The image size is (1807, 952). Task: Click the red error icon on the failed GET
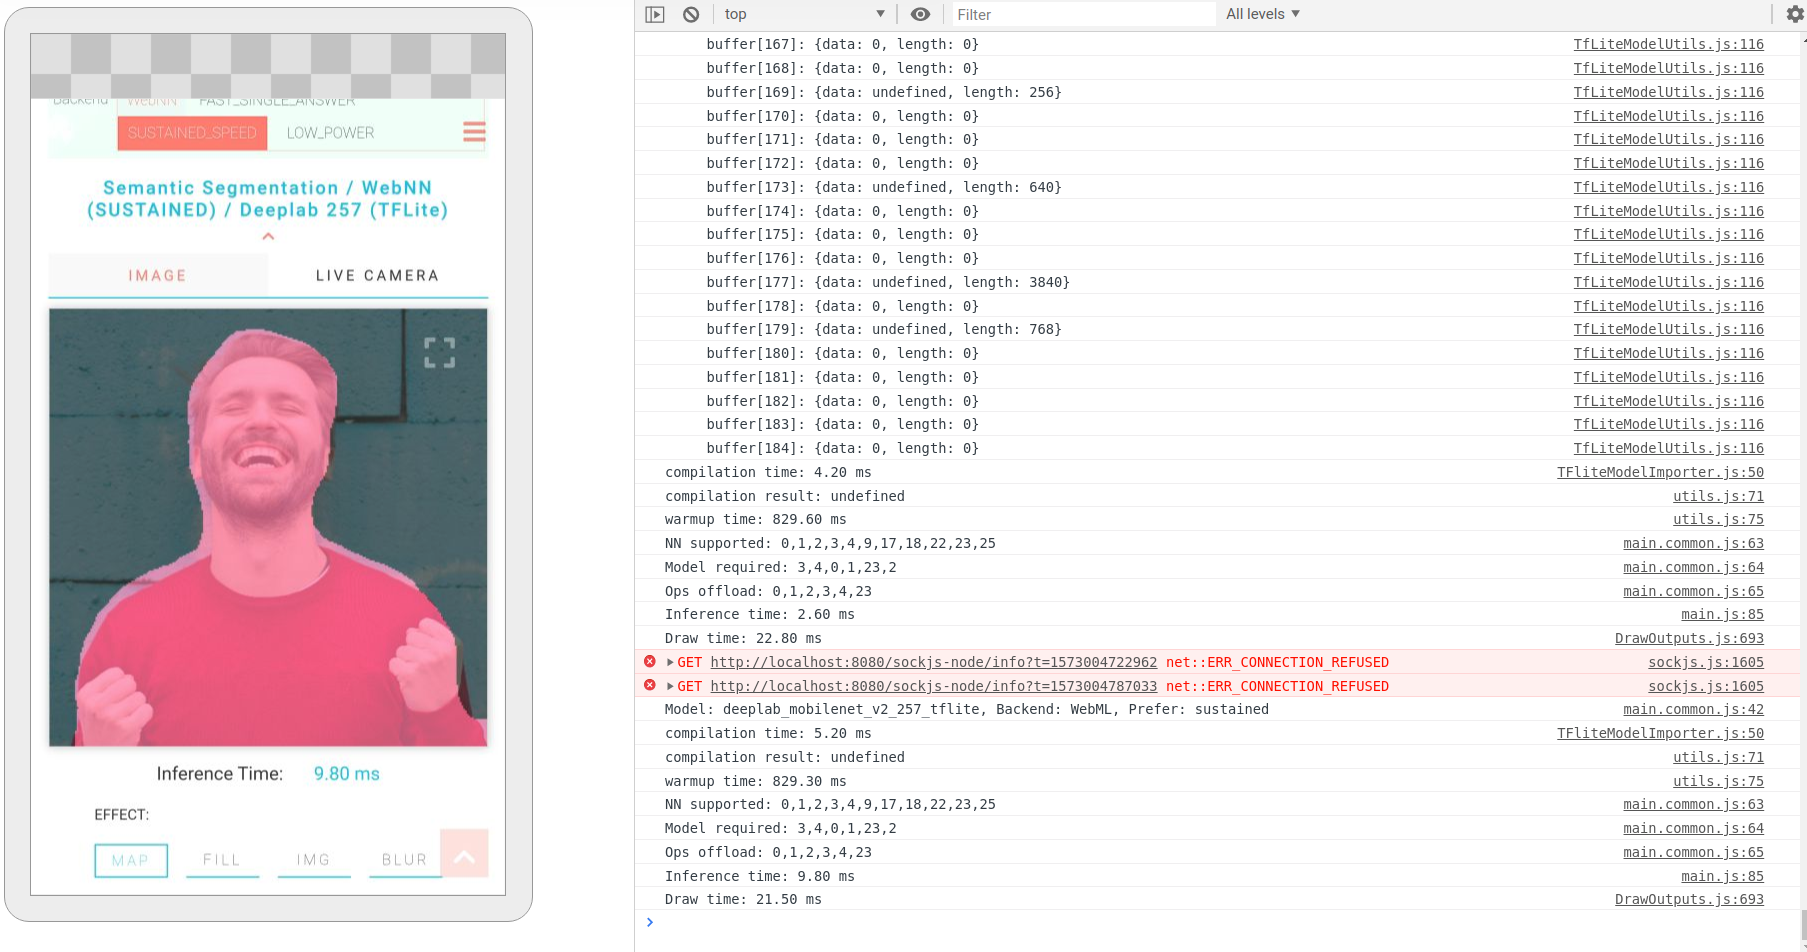click(x=649, y=661)
